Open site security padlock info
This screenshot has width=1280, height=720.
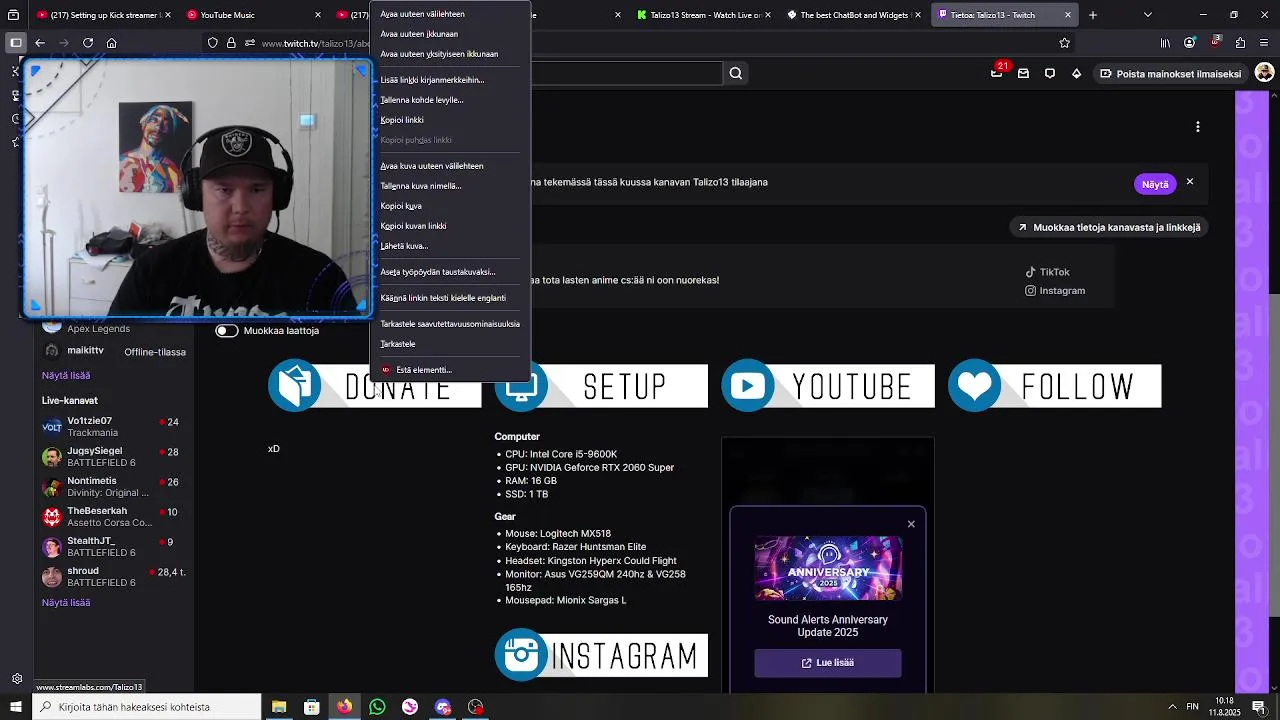pyautogui.click(x=231, y=43)
